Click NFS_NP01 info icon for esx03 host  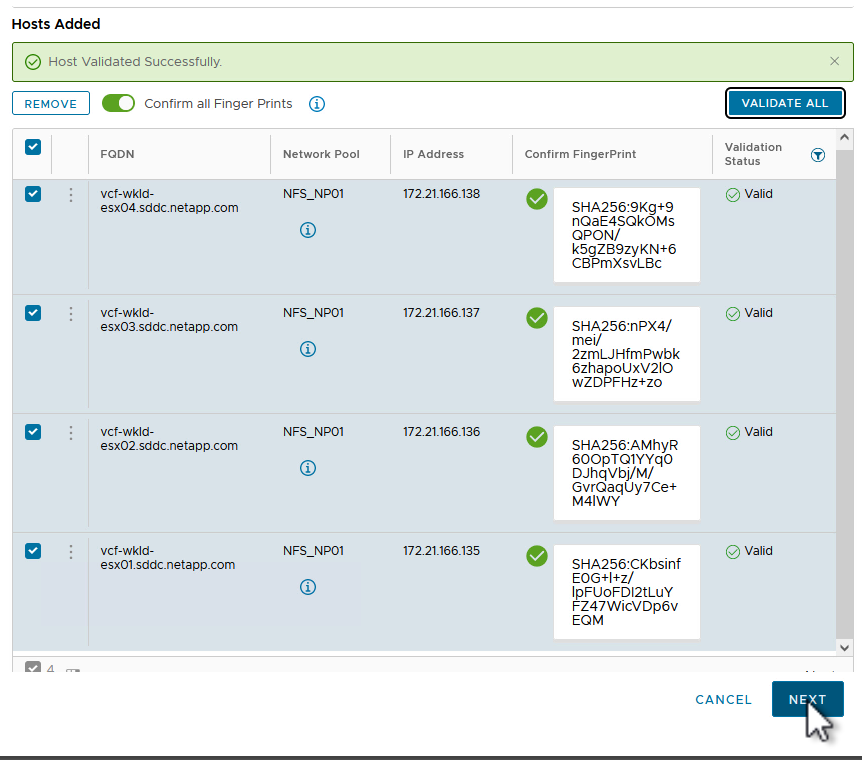click(x=308, y=349)
